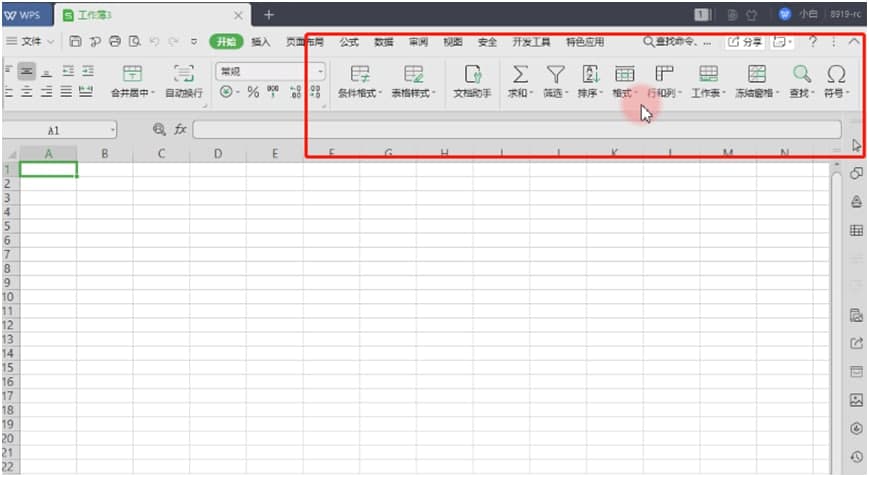This screenshot has height=477, width=869.
Task: Click the decrease indent icon
Action: point(68,71)
